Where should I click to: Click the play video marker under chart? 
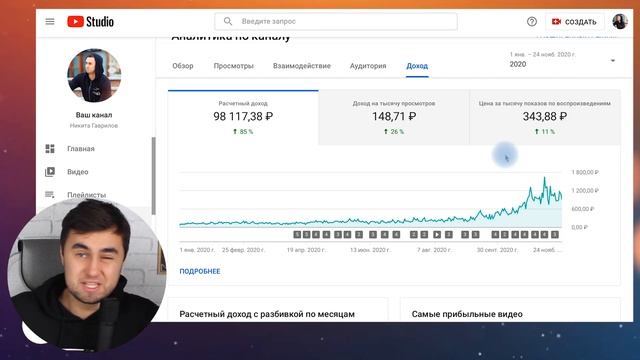click(437, 235)
